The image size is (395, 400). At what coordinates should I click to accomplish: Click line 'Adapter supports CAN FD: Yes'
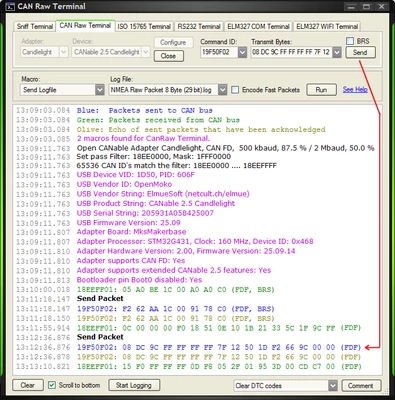pos(131,261)
